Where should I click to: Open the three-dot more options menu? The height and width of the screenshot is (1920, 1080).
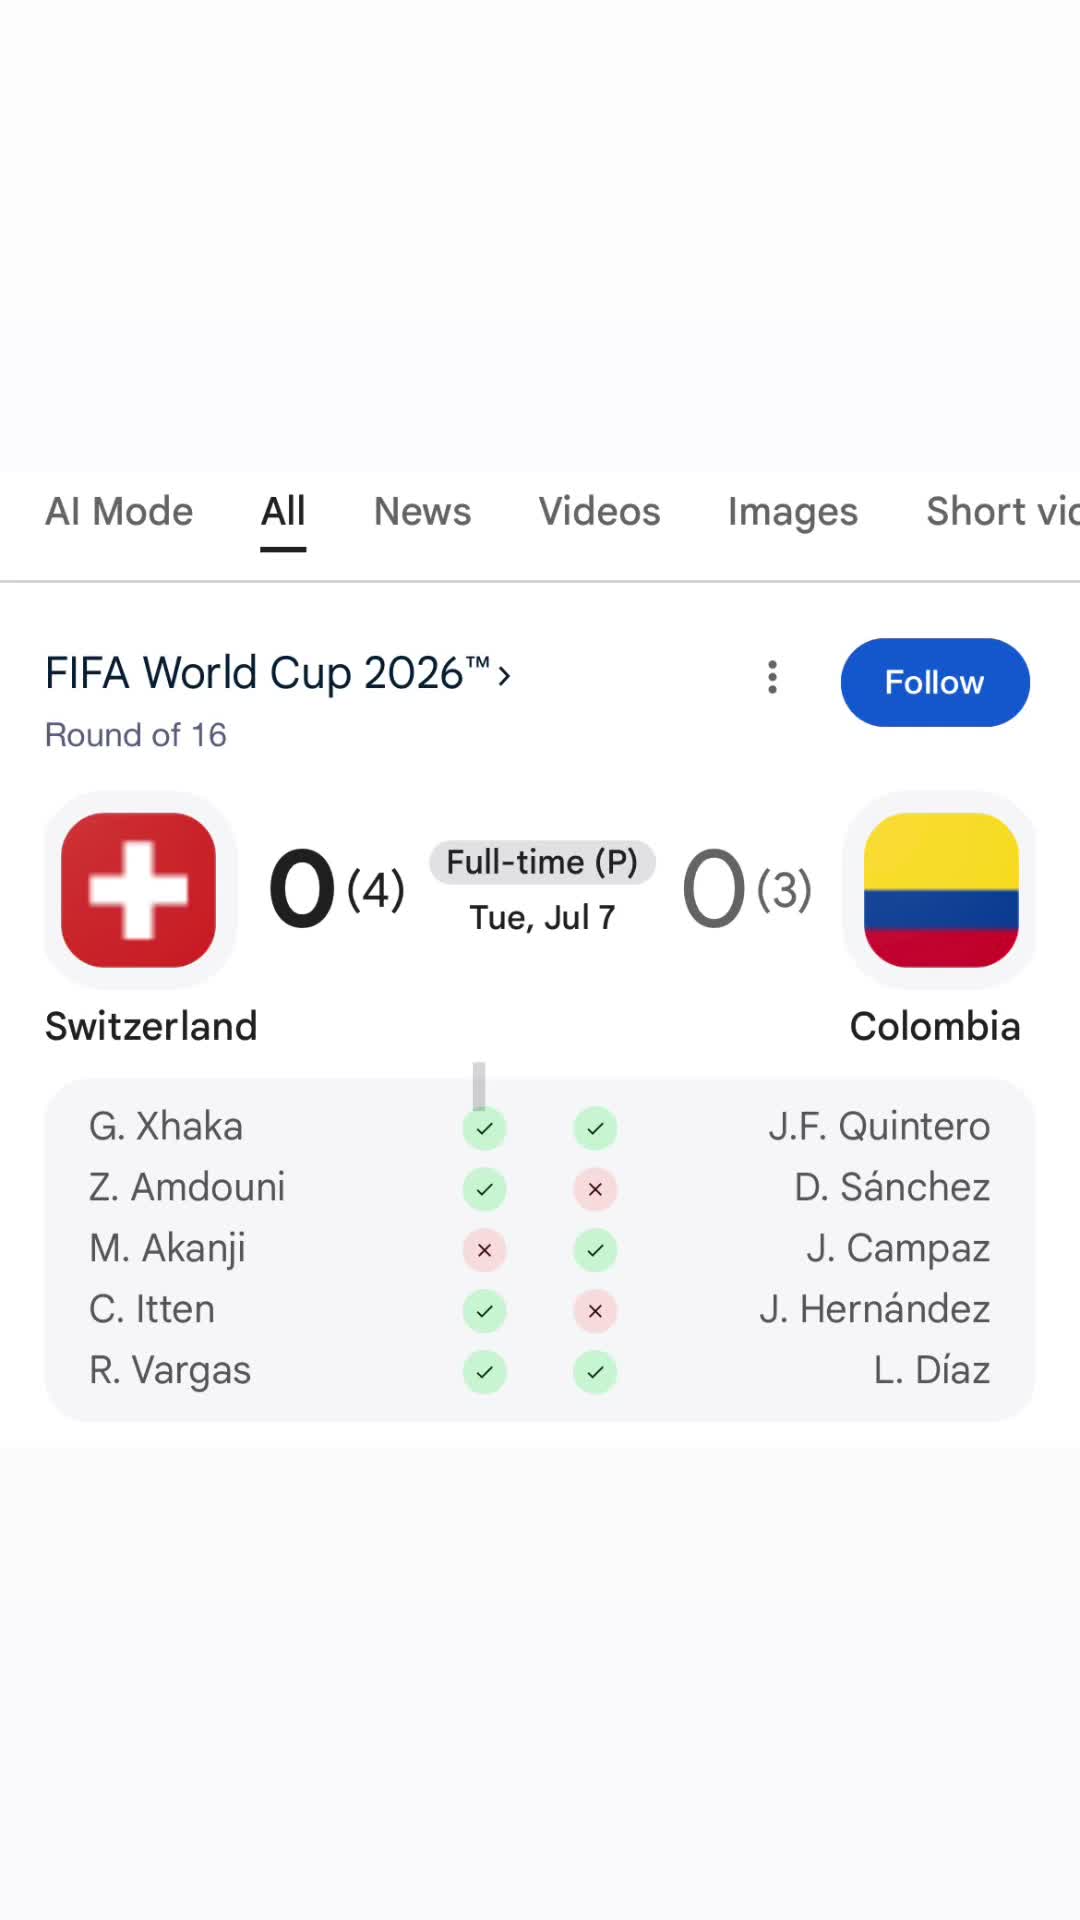click(772, 677)
